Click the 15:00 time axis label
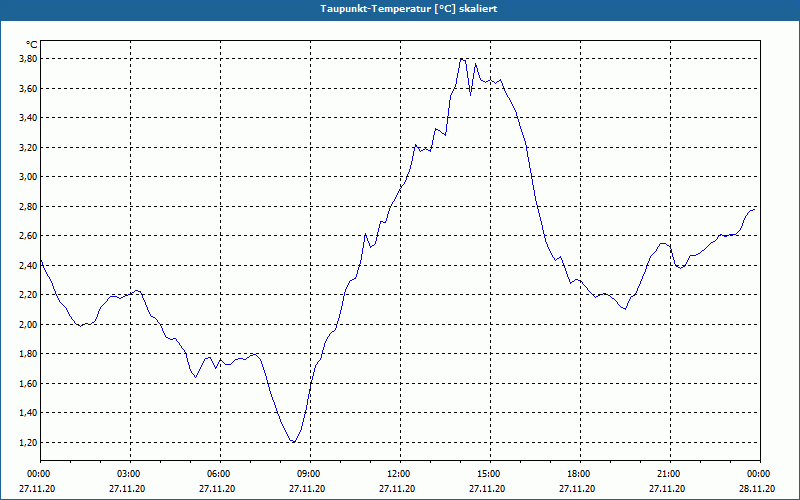Image resolution: width=800 pixels, height=500 pixels. pos(490,474)
